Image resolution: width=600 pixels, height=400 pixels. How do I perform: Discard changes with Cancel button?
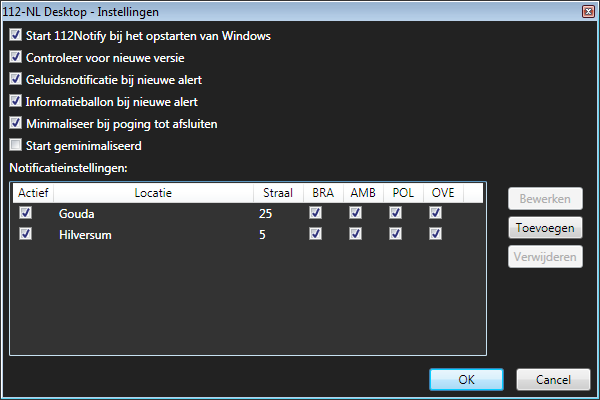553,379
